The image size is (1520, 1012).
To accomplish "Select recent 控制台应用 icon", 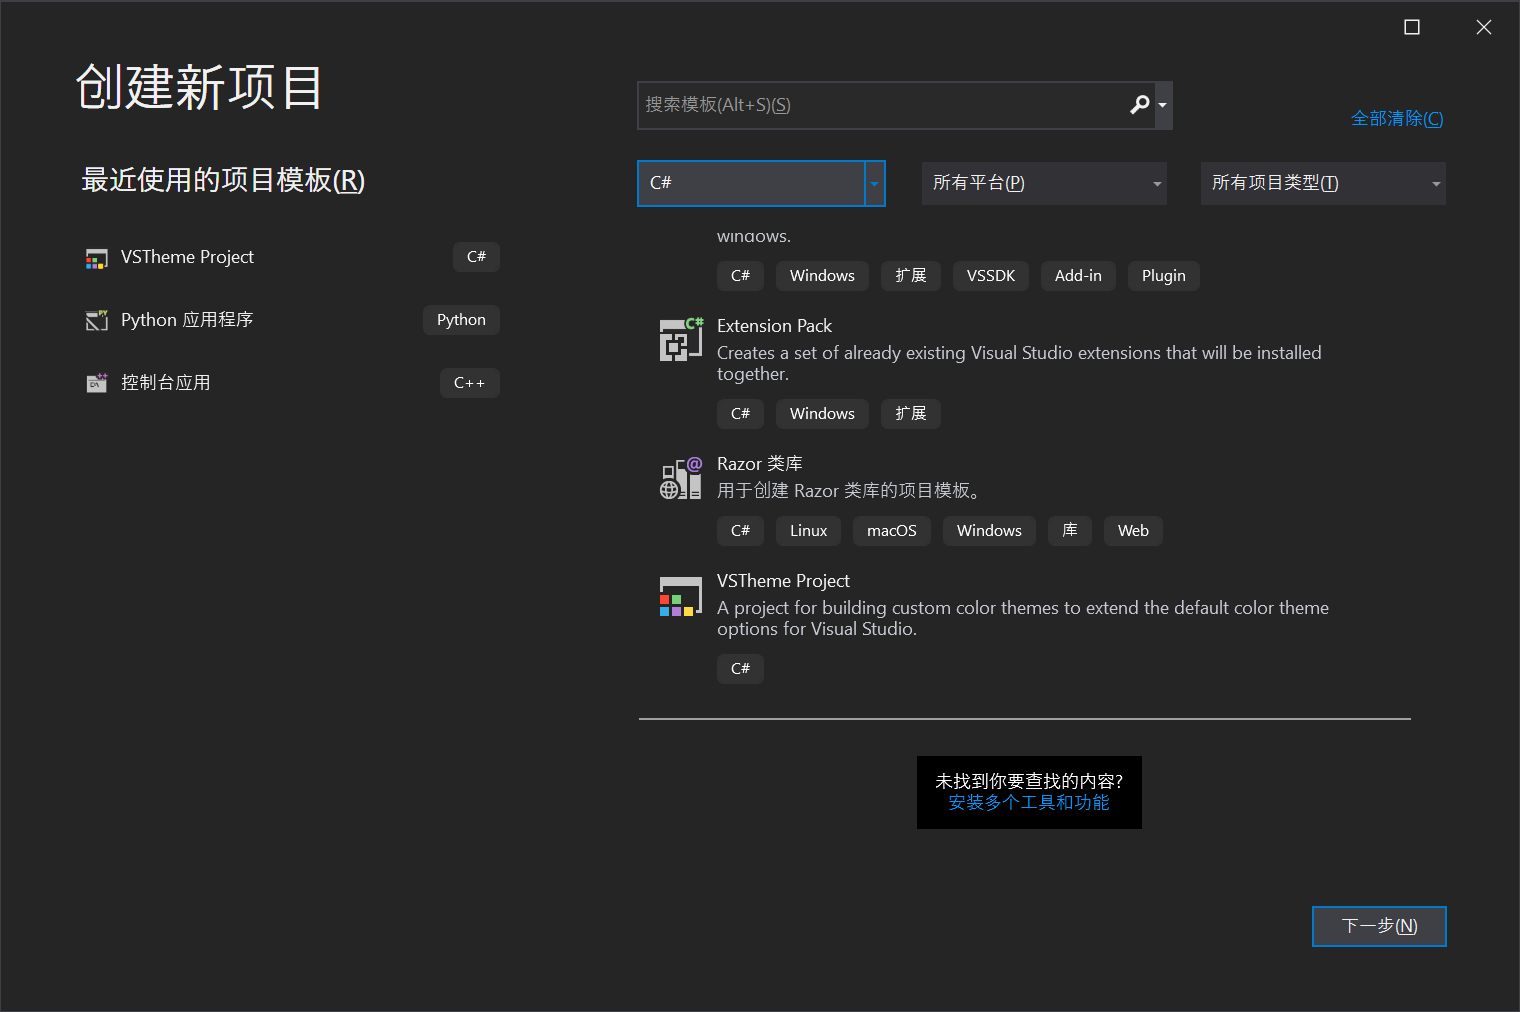I will click(x=97, y=383).
